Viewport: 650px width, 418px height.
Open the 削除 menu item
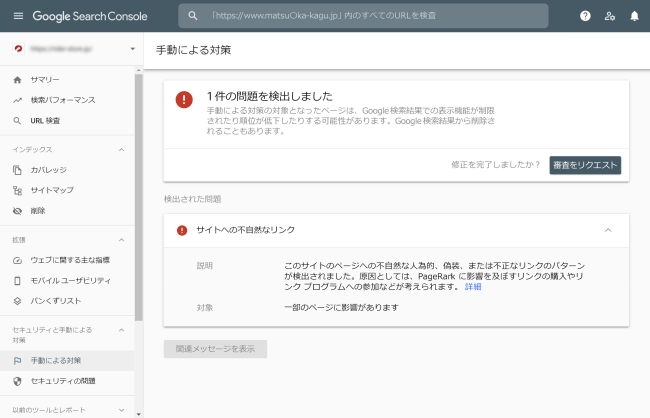(38, 211)
